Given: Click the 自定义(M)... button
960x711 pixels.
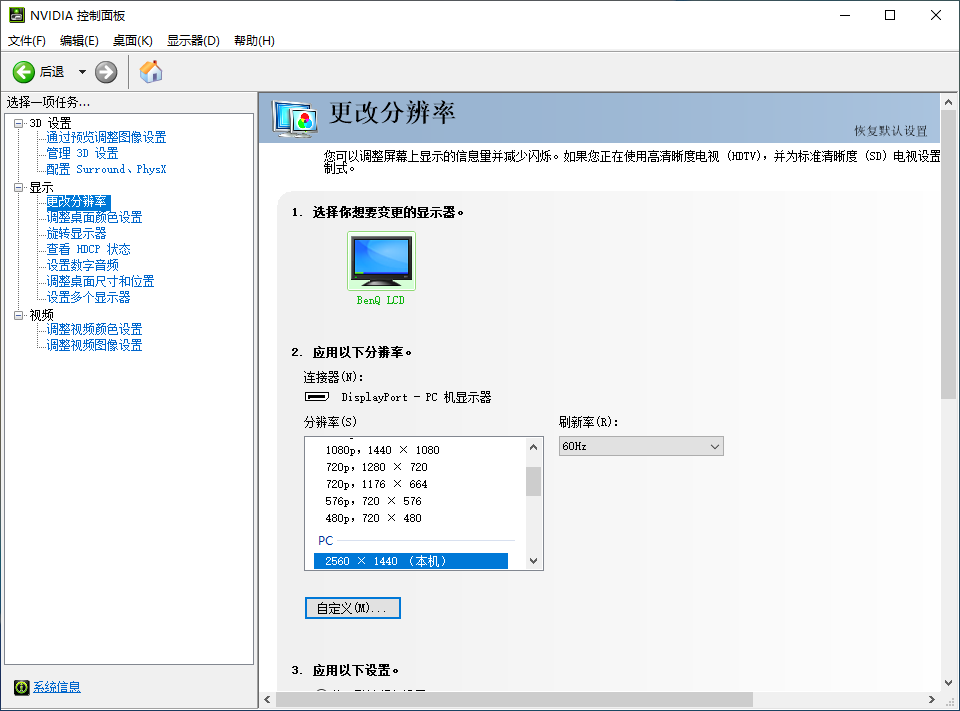Looking at the screenshot, I should (x=353, y=608).
